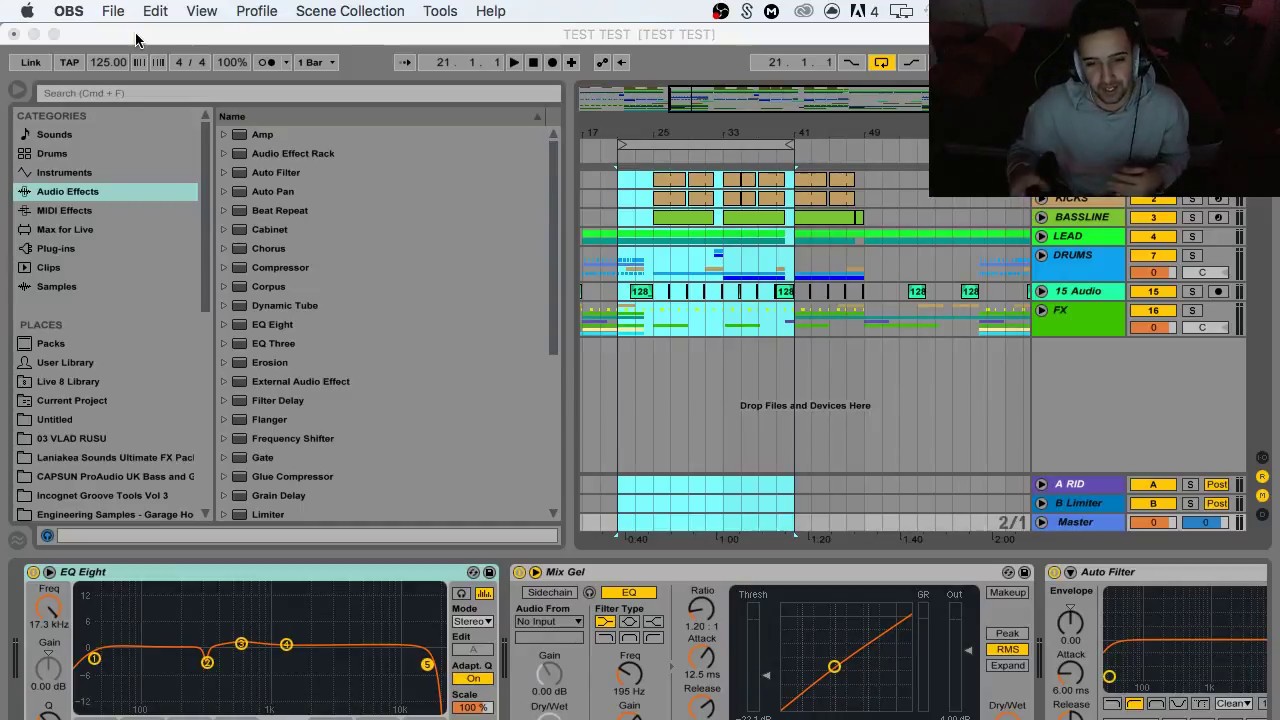
Task: Select the Clips category icon
Action: click(x=25, y=268)
